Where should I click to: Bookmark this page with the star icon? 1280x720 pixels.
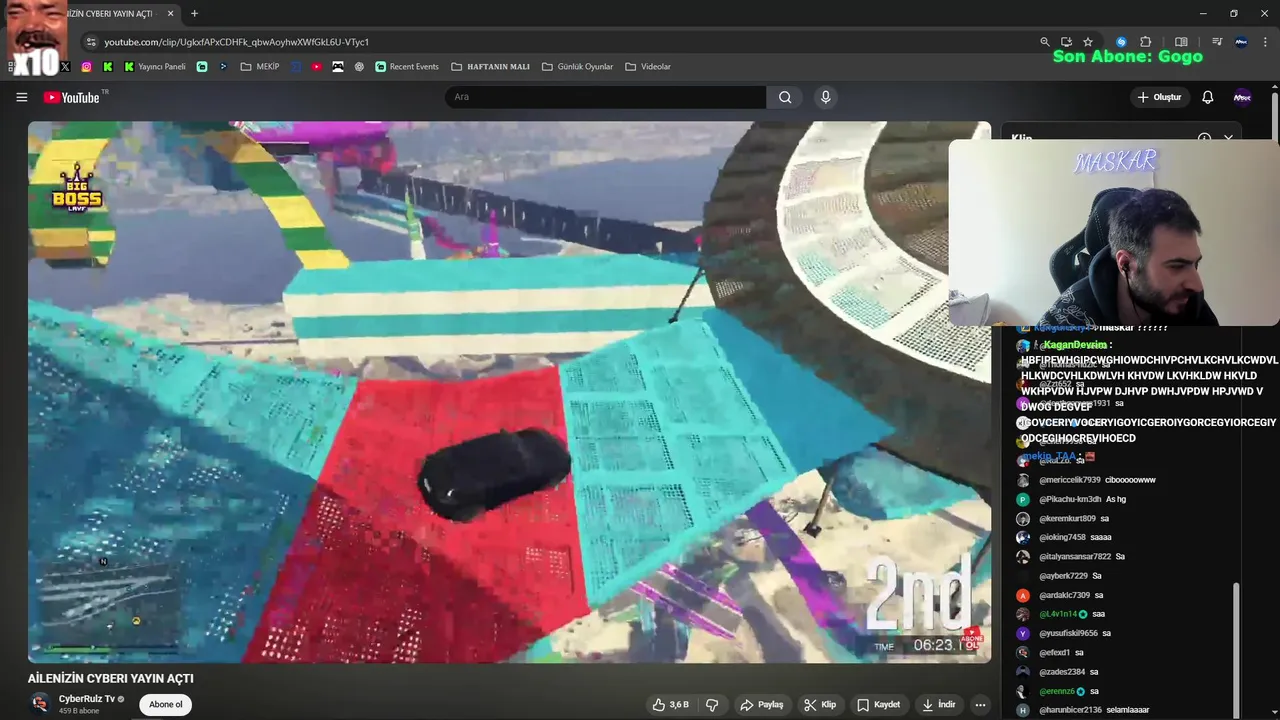click(x=1088, y=42)
